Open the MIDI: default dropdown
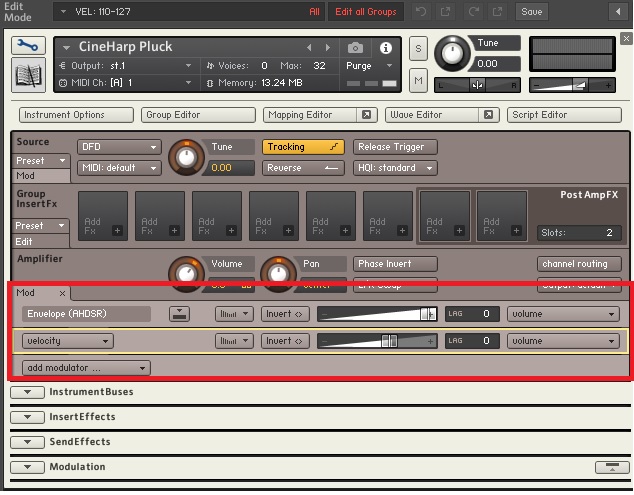 pos(119,168)
